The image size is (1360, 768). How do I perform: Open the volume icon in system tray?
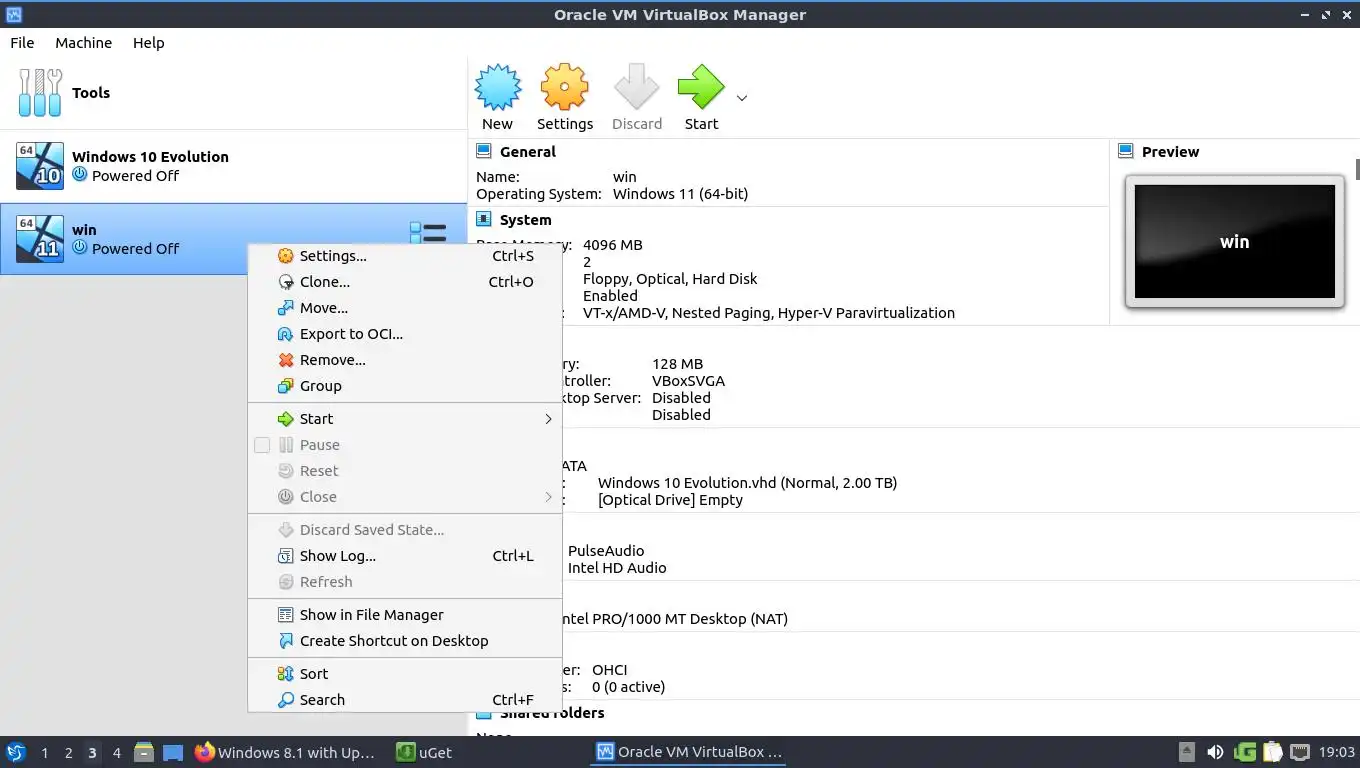[1215, 752]
